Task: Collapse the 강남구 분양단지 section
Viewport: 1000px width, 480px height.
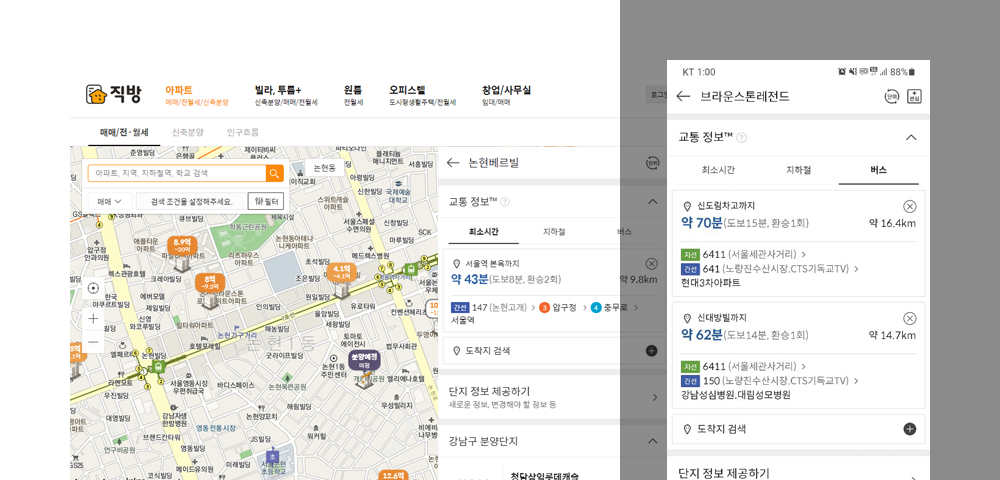Action: [x=652, y=441]
